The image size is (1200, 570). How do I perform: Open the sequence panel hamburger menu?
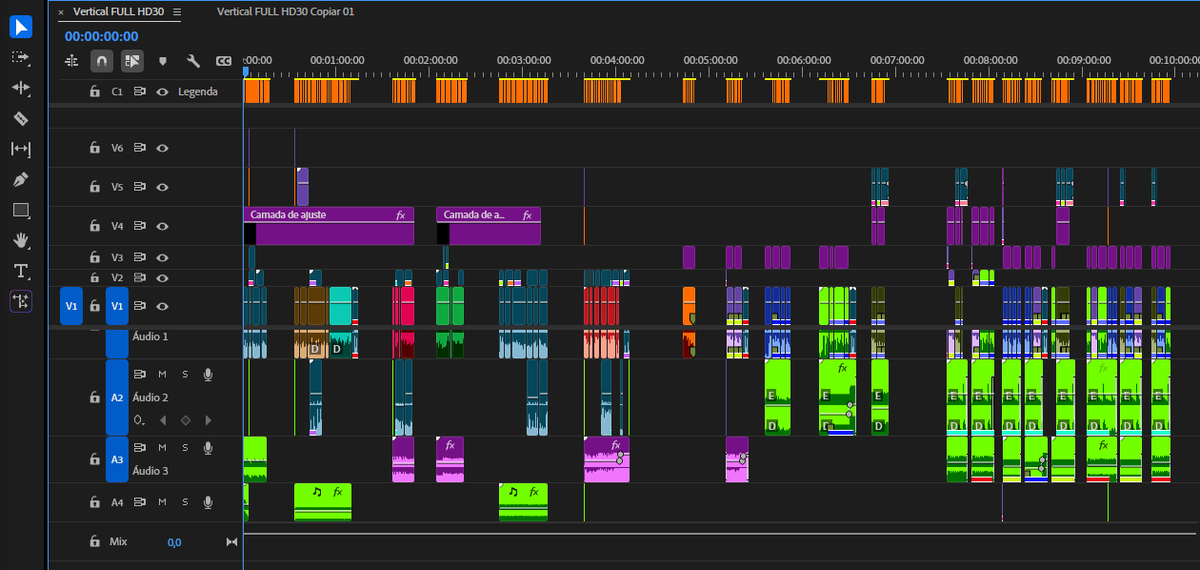177,12
